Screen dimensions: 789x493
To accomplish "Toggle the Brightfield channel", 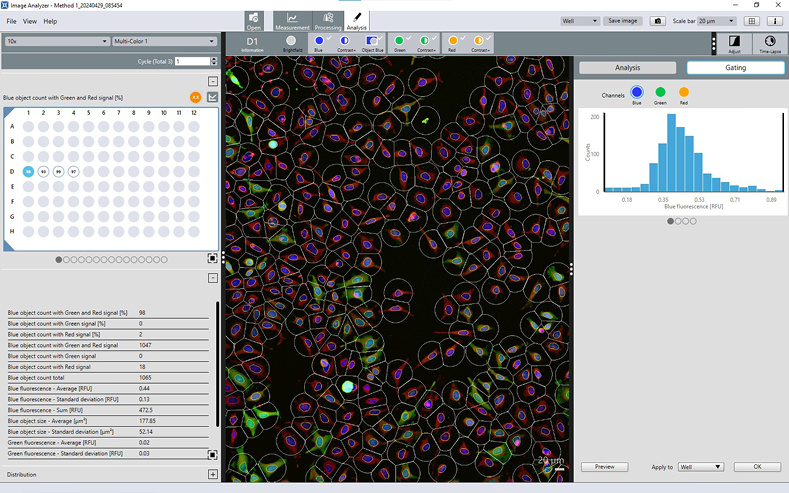I will coord(291,42).
